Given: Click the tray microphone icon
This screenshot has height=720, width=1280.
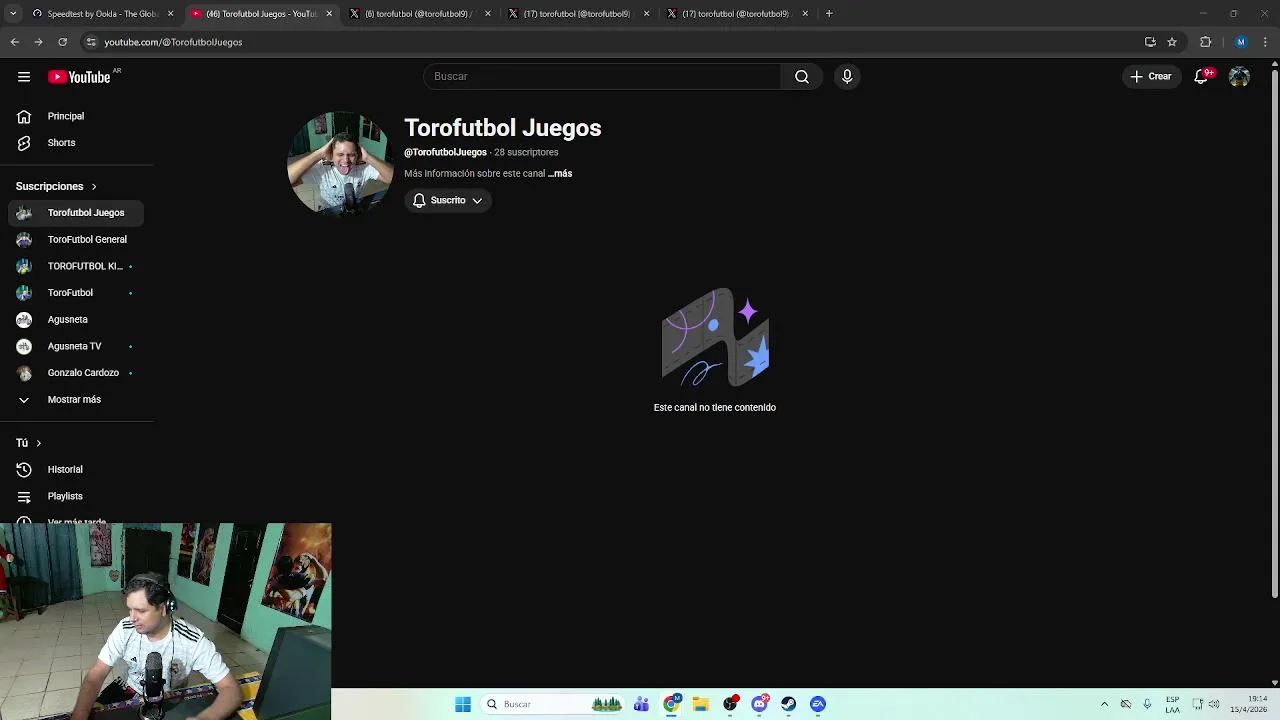Looking at the screenshot, I should click(x=1147, y=704).
